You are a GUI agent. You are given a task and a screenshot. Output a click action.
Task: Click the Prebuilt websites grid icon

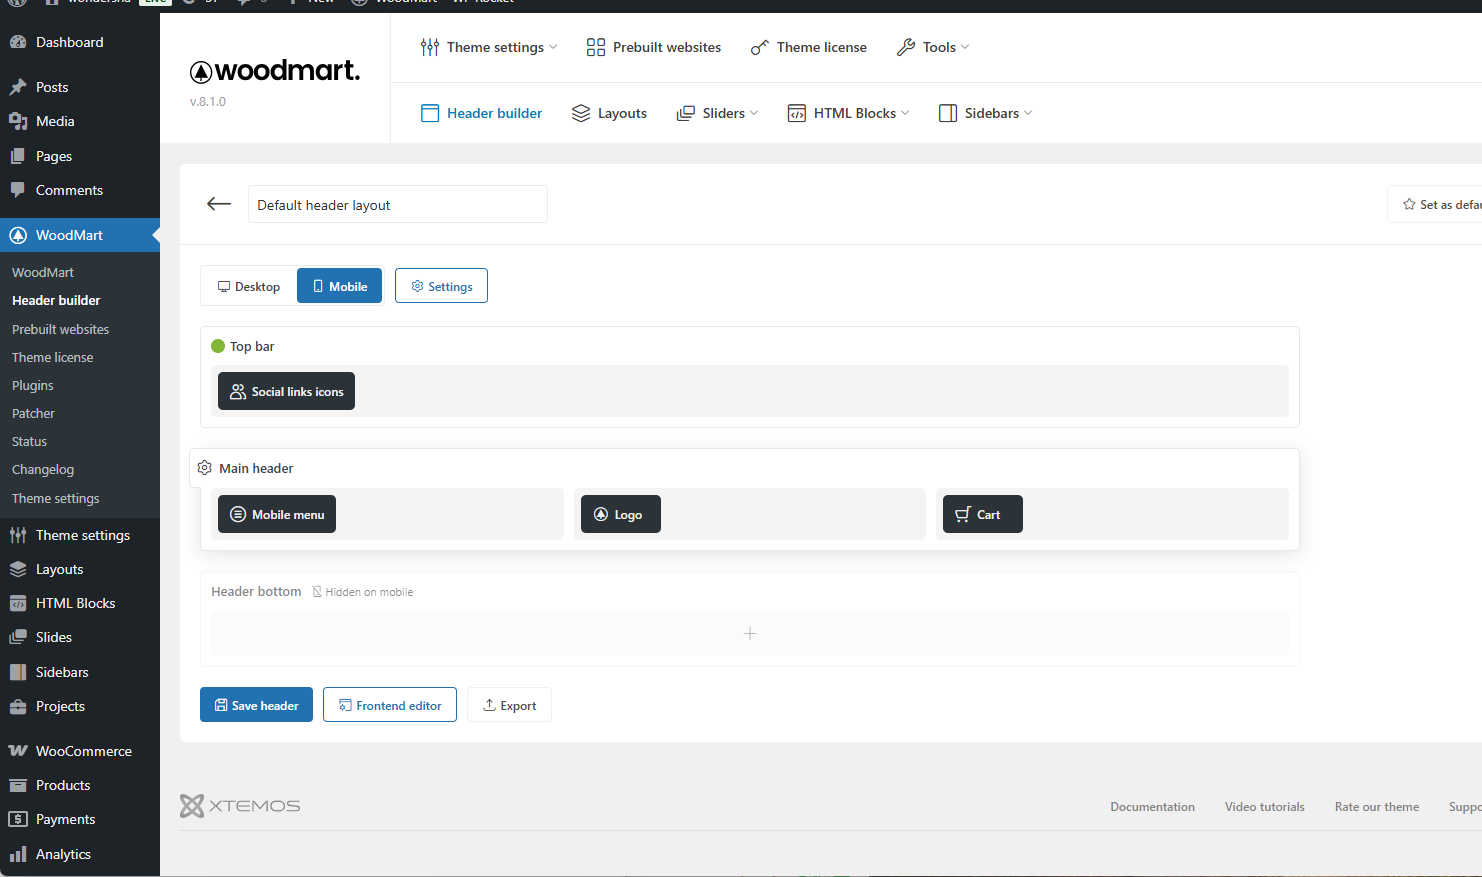[x=596, y=47]
